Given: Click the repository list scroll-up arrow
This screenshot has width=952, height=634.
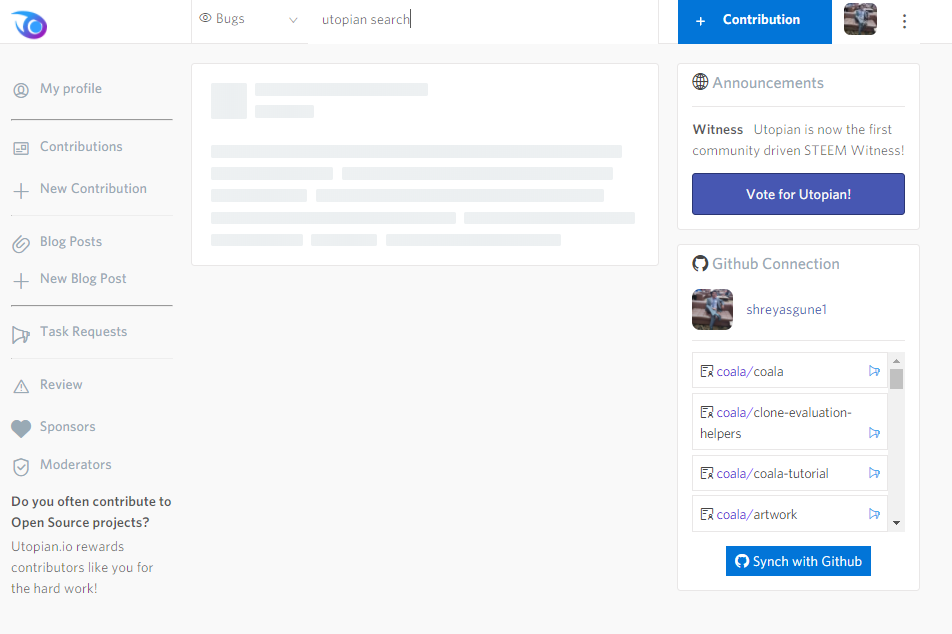Looking at the screenshot, I should pyautogui.click(x=896, y=361).
